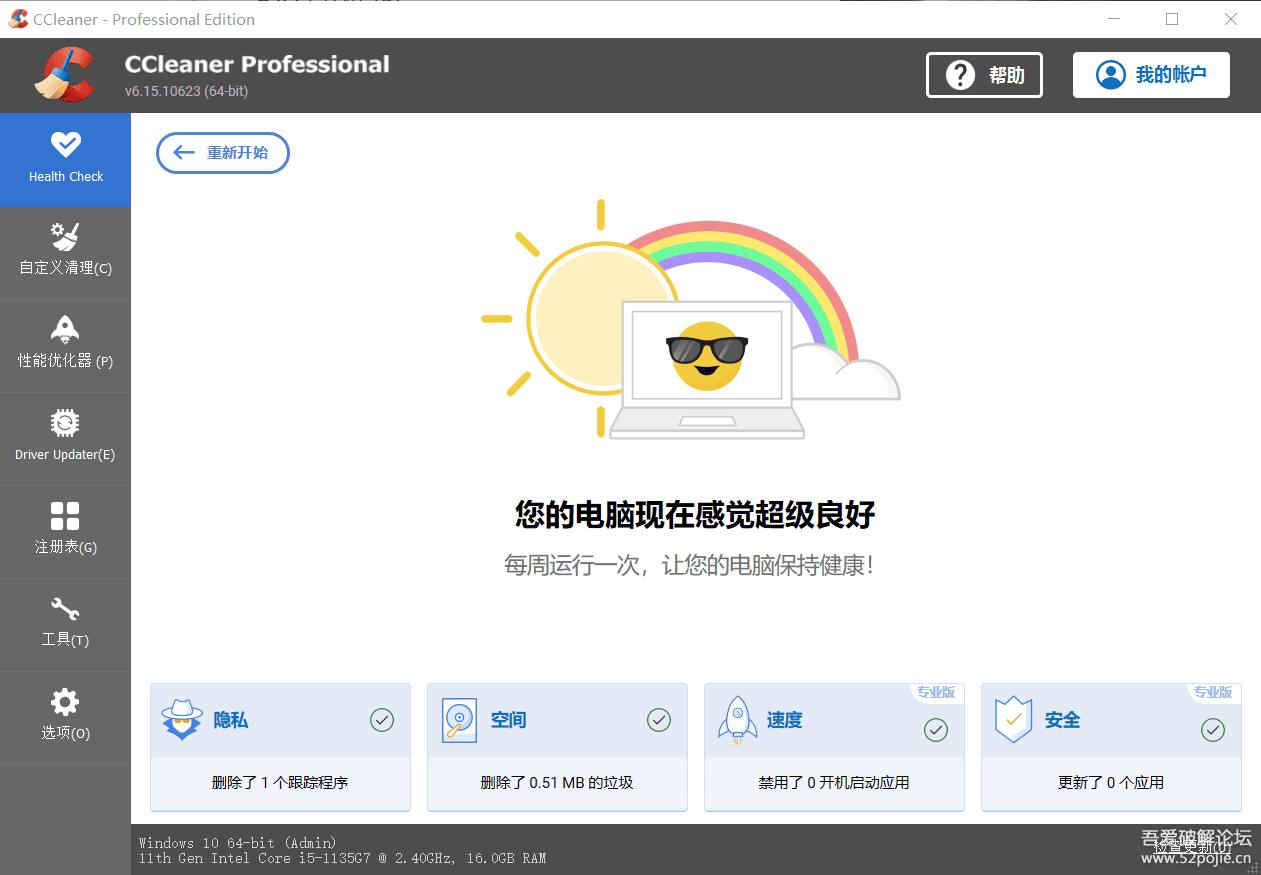Open 工具 tools section

[65, 625]
